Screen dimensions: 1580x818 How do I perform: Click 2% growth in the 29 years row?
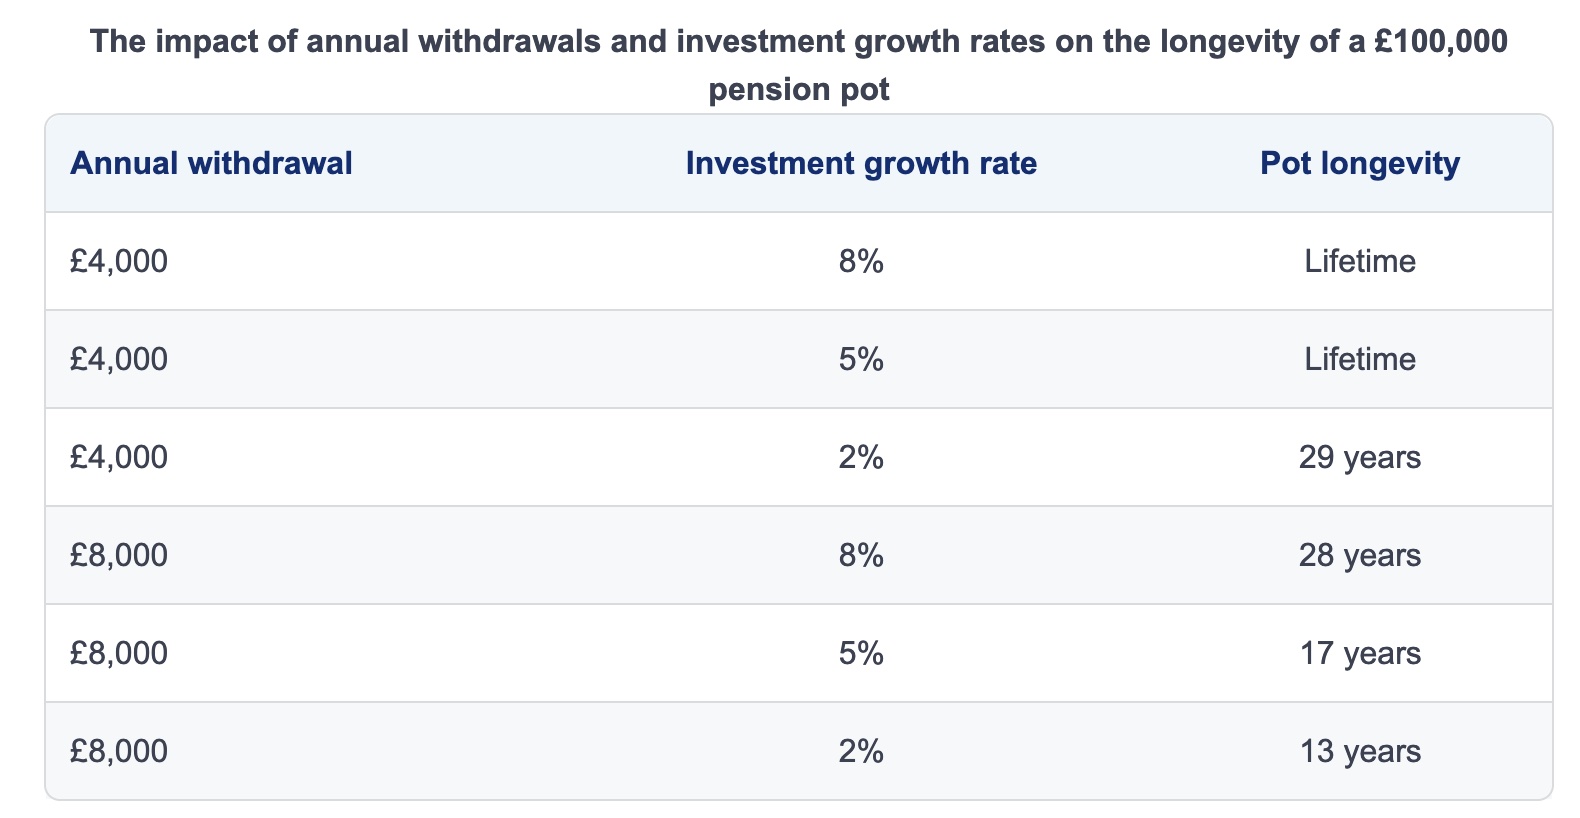click(x=861, y=457)
